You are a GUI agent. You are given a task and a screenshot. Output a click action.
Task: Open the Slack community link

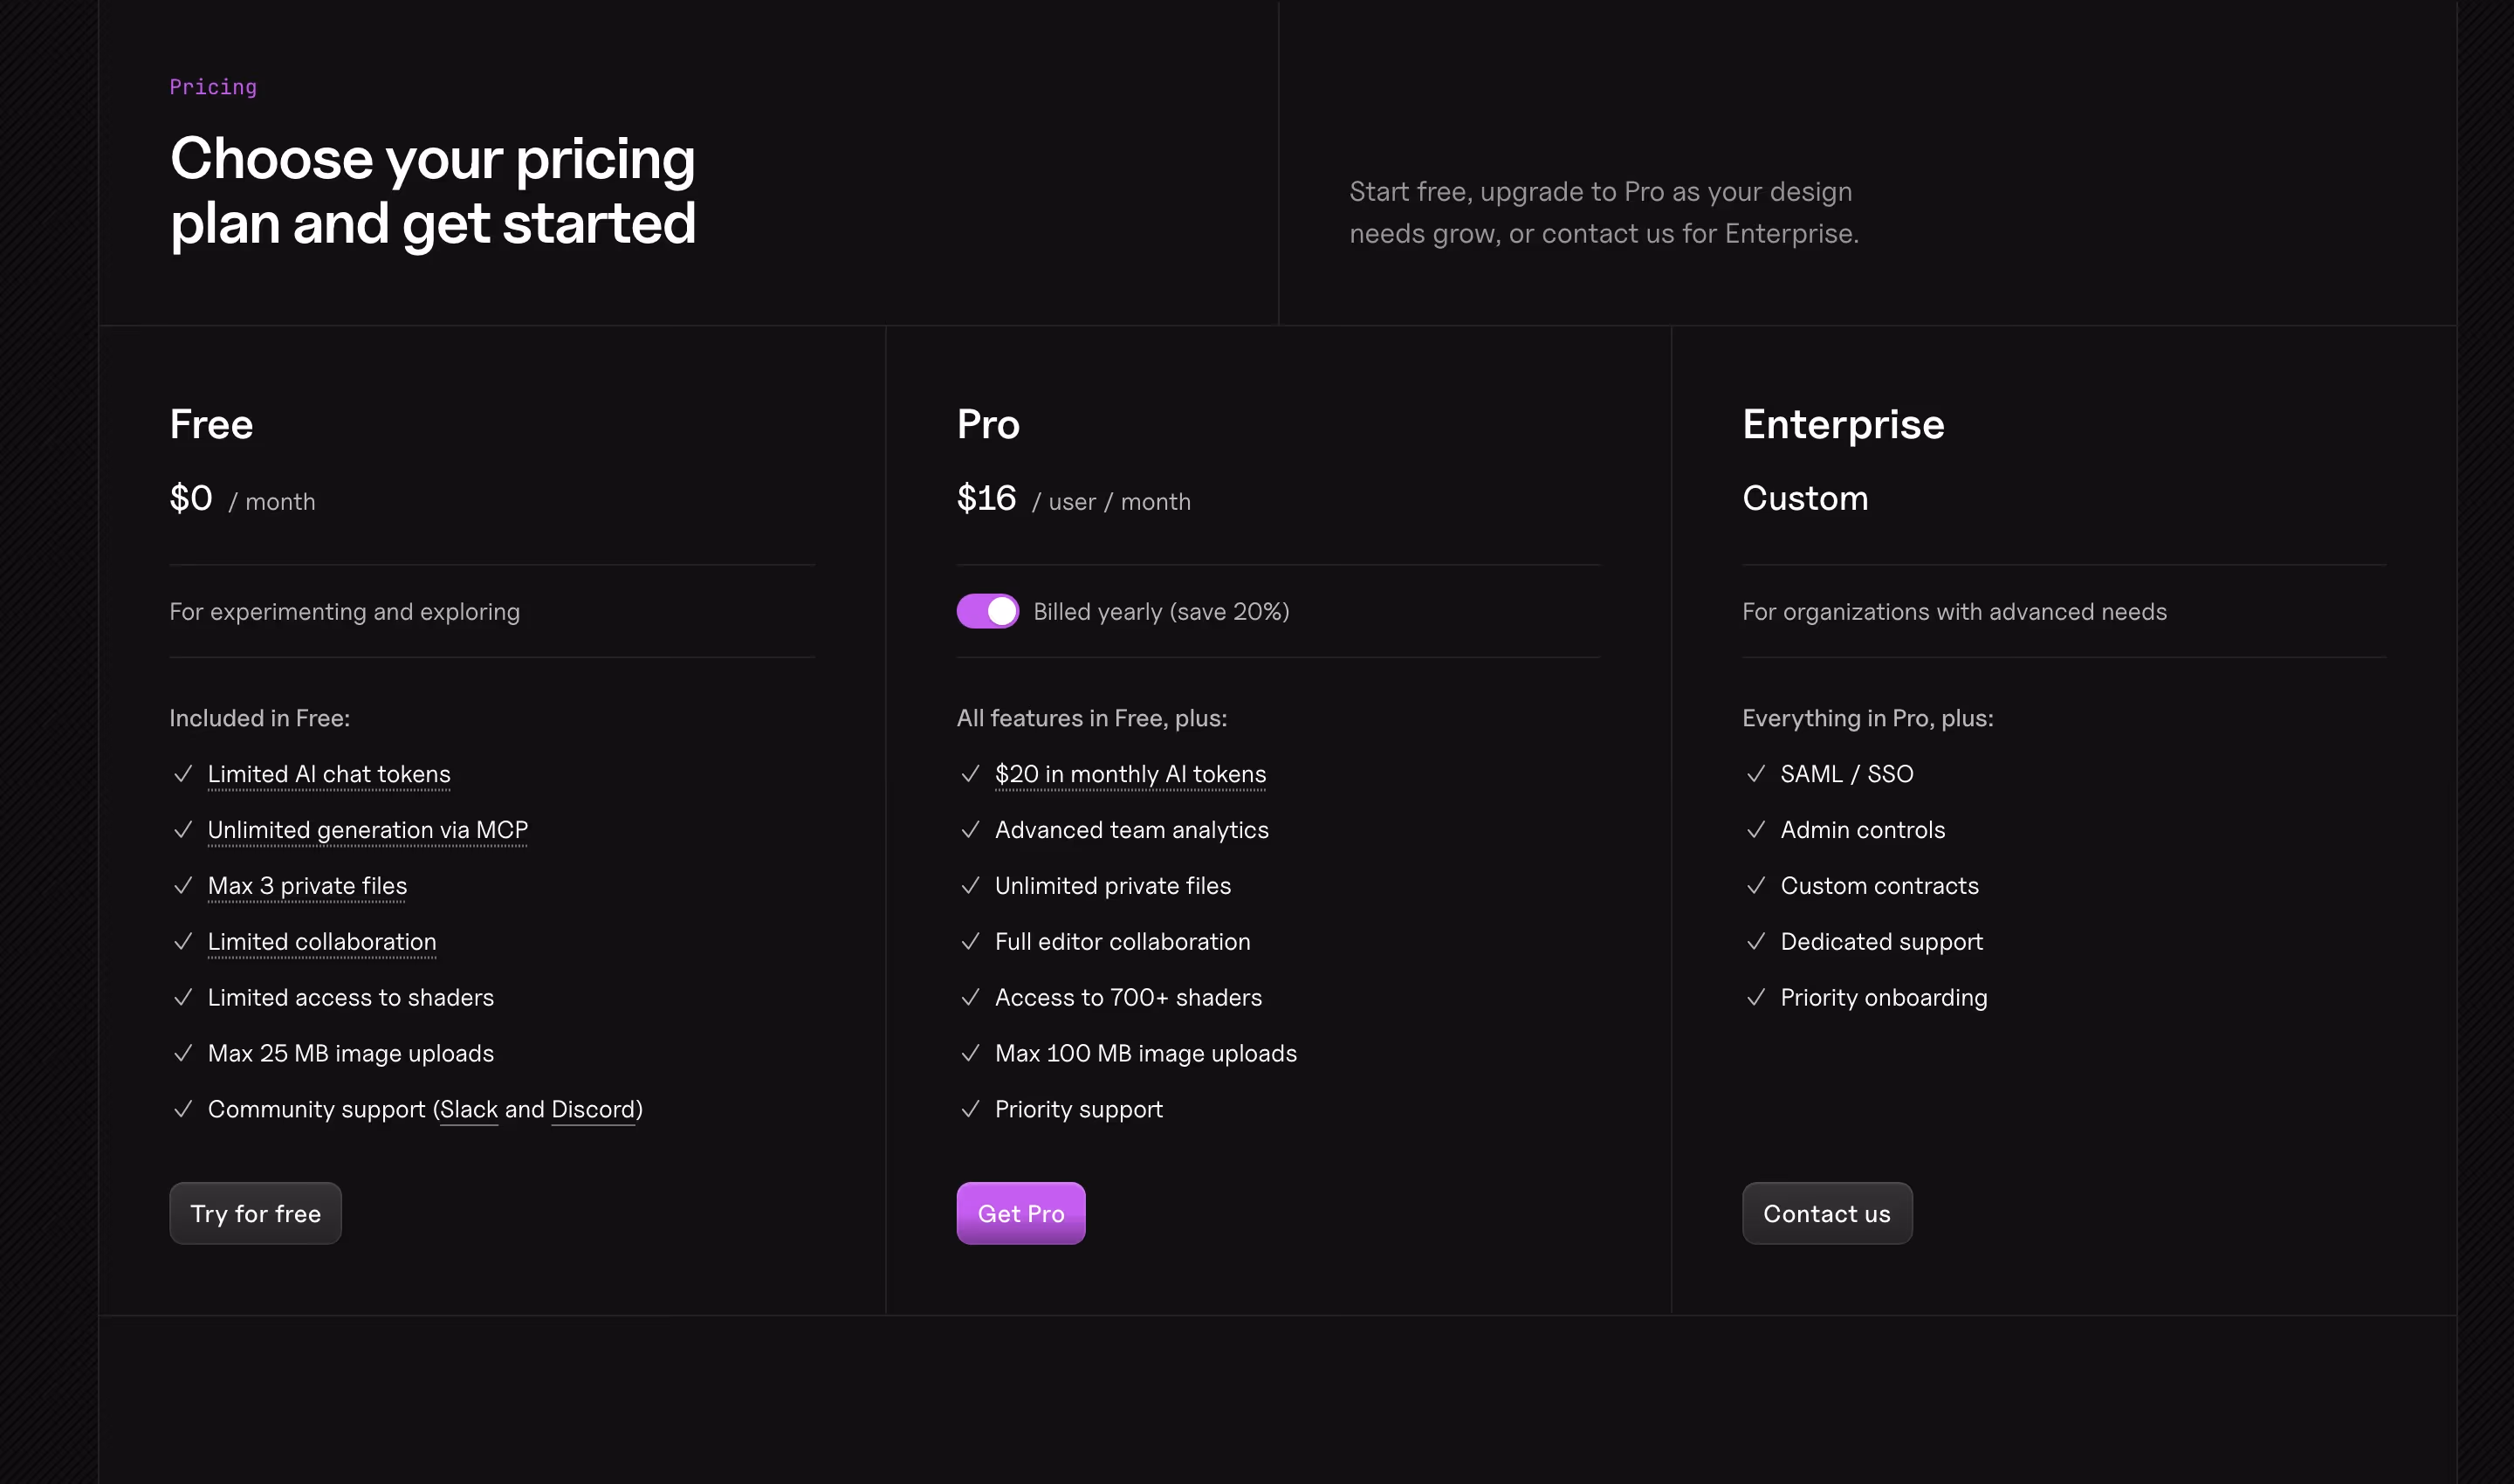[x=469, y=1109]
